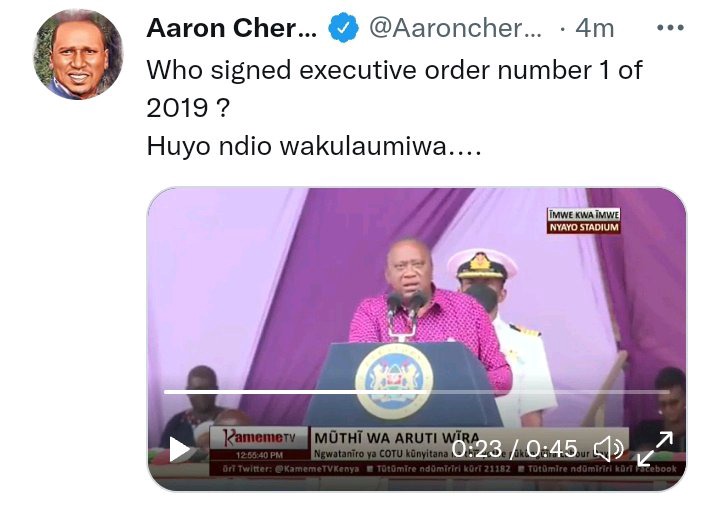The width and height of the screenshot is (720, 513).
Task: Open the tweet via the 4m timestamp
Action: pos(595,28)
